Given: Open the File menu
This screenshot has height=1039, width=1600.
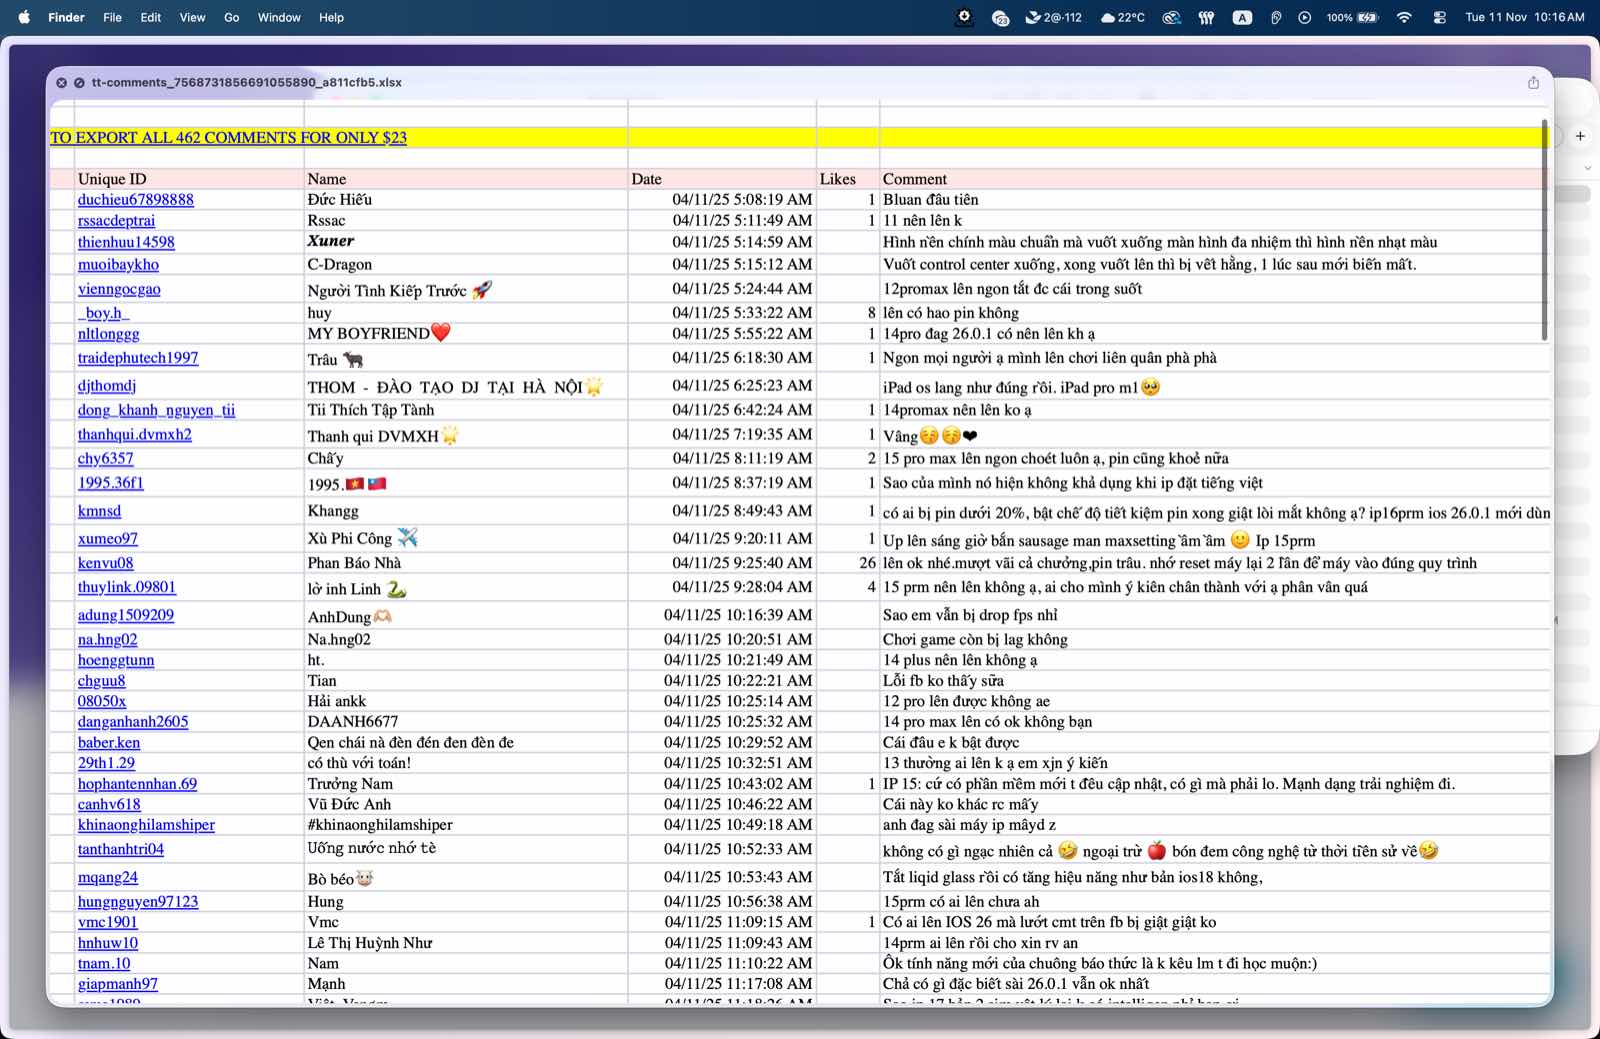Looking at the screenshot, I should (112, 17).
